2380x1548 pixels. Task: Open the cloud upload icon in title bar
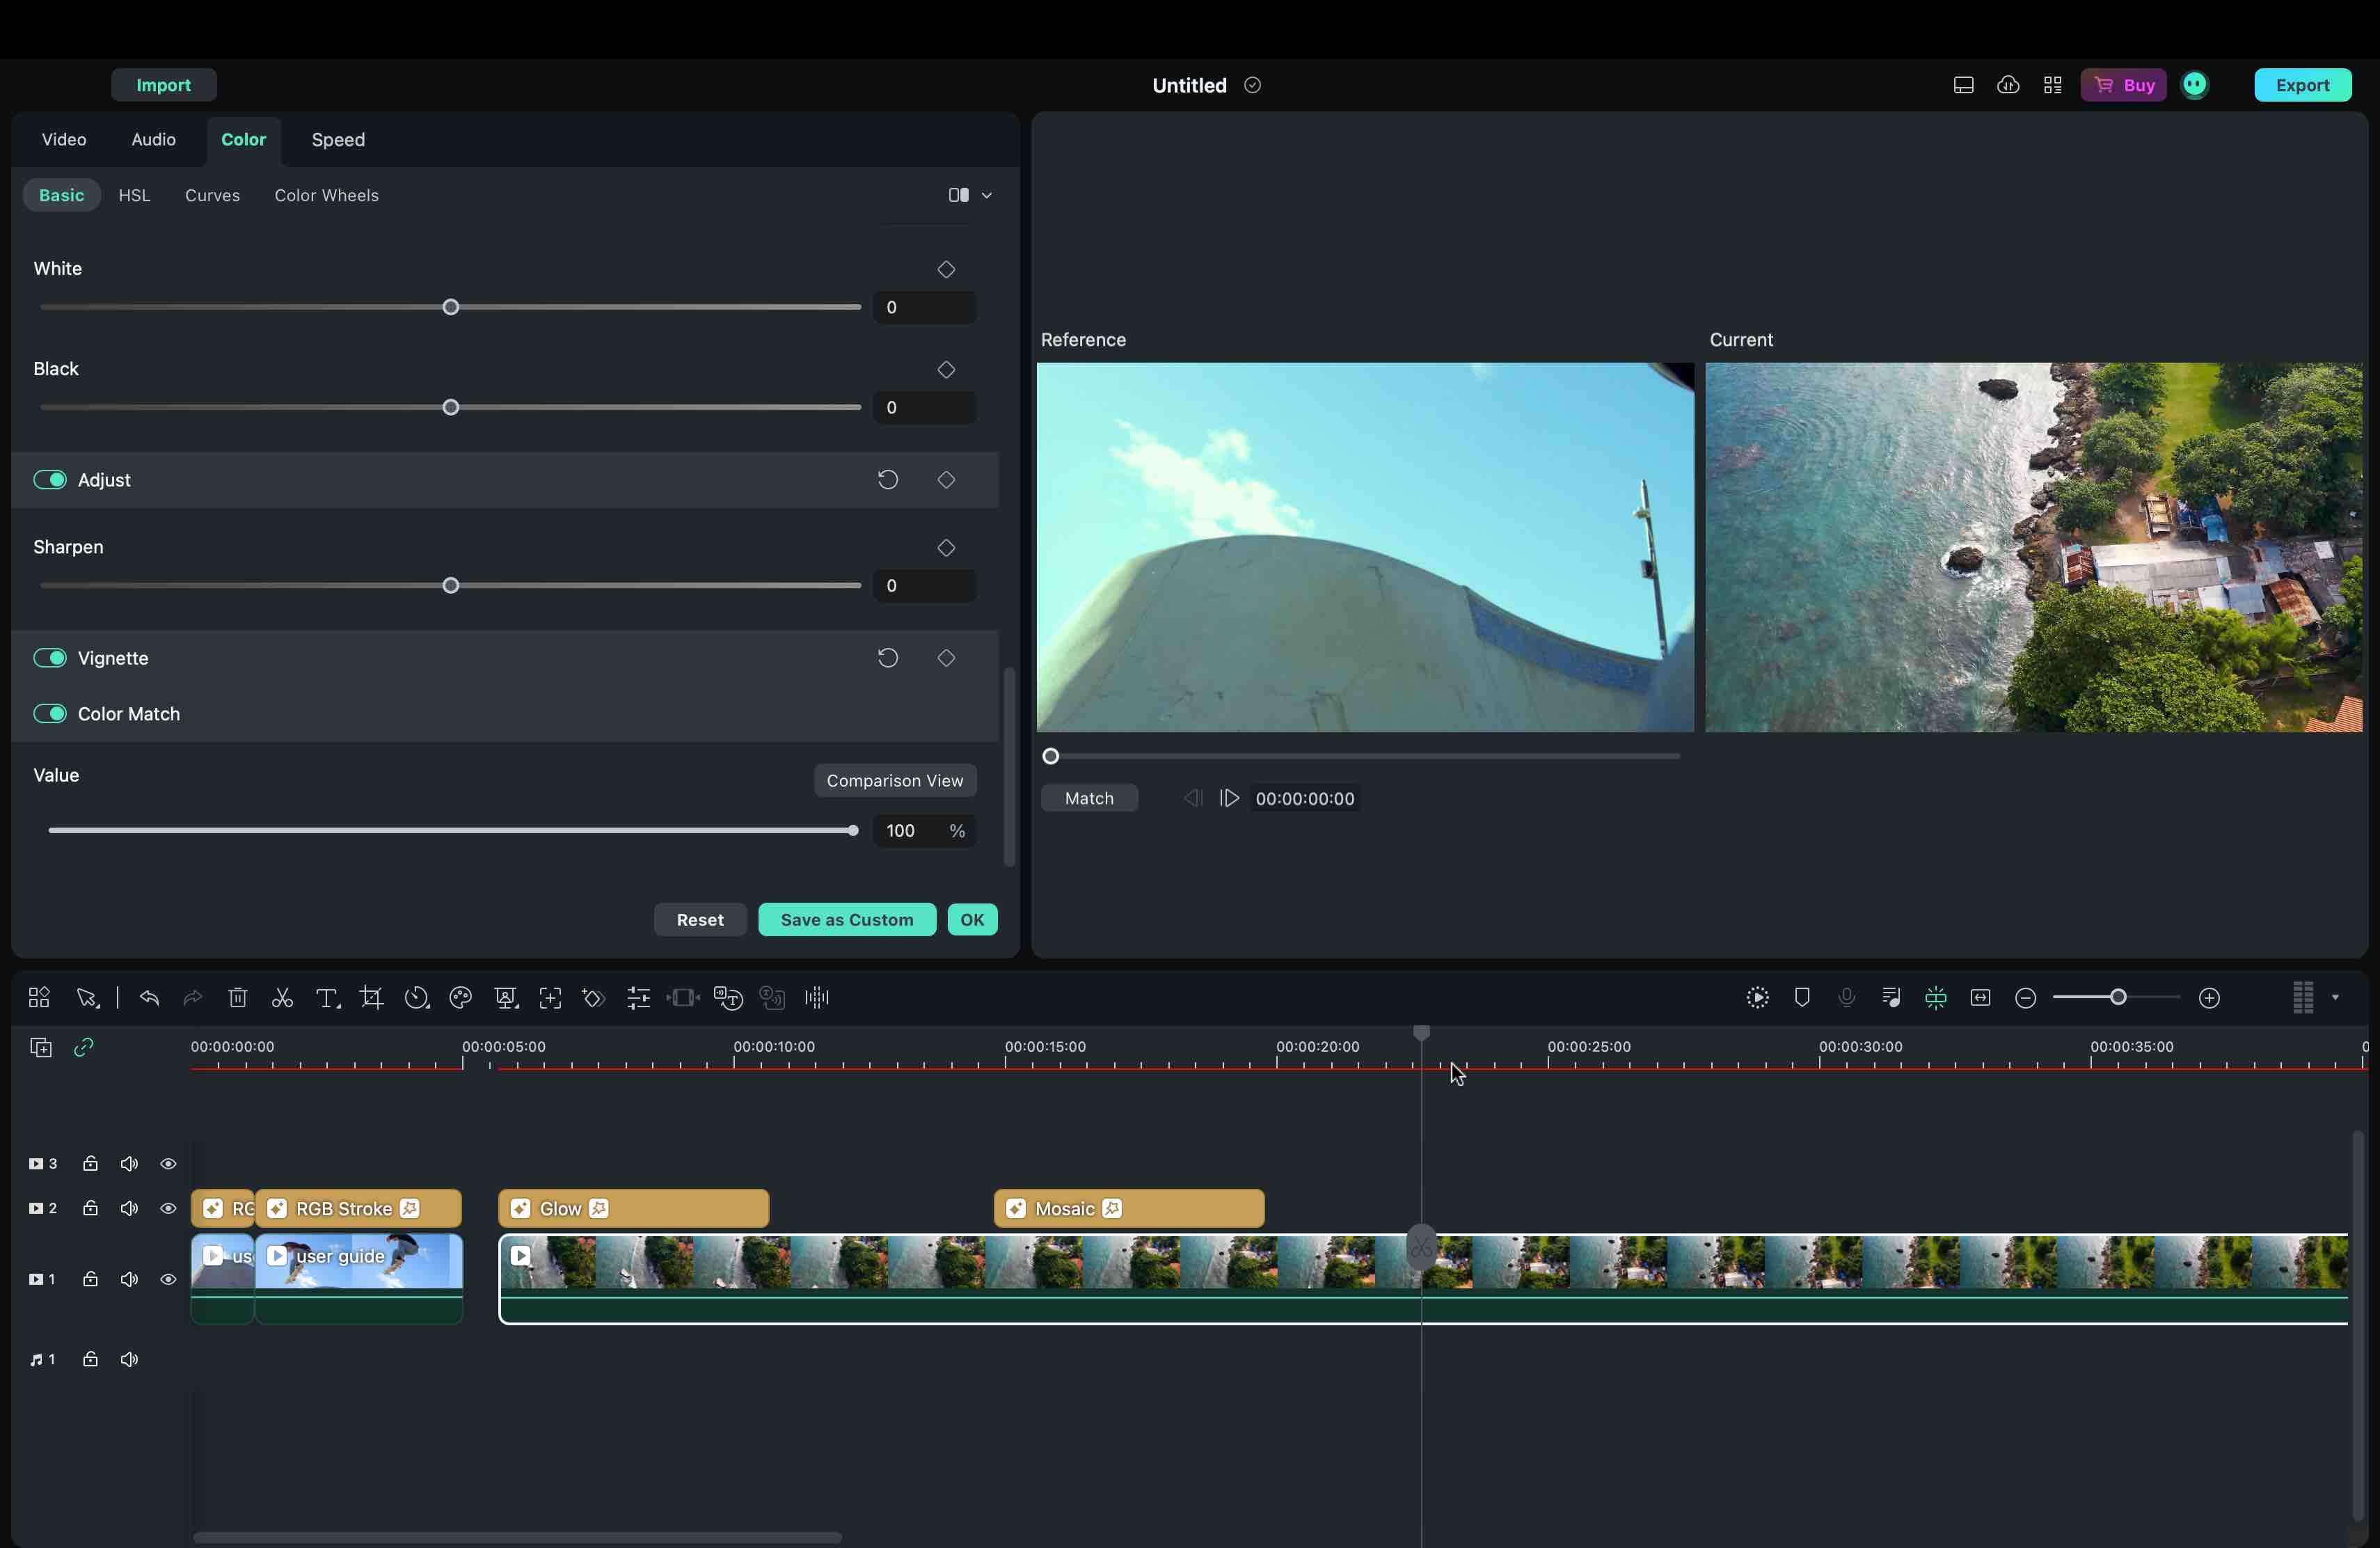tap(2008, 85)
